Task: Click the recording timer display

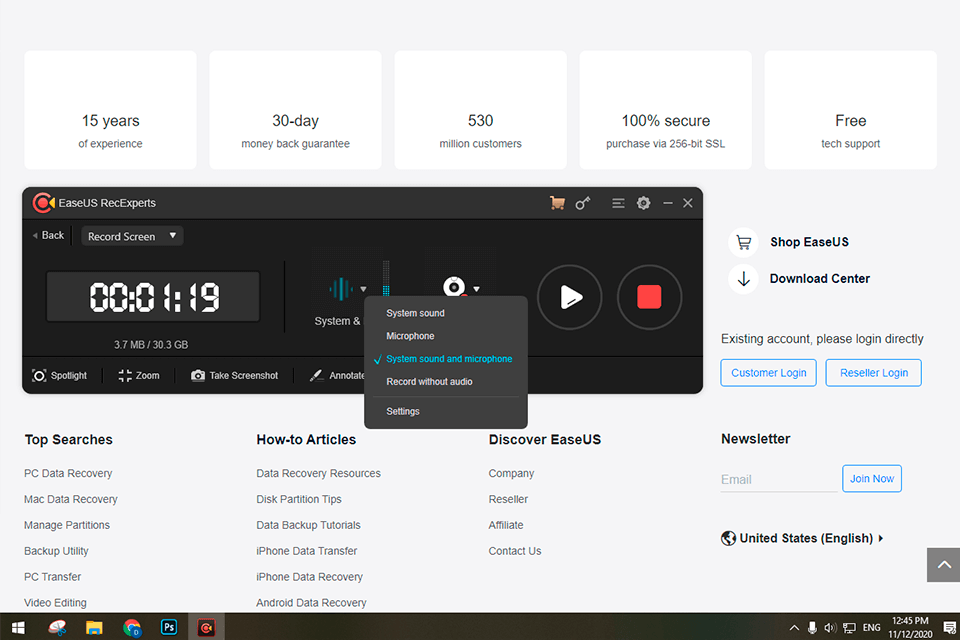Action: pyautogui.click(x=153, y=297)
